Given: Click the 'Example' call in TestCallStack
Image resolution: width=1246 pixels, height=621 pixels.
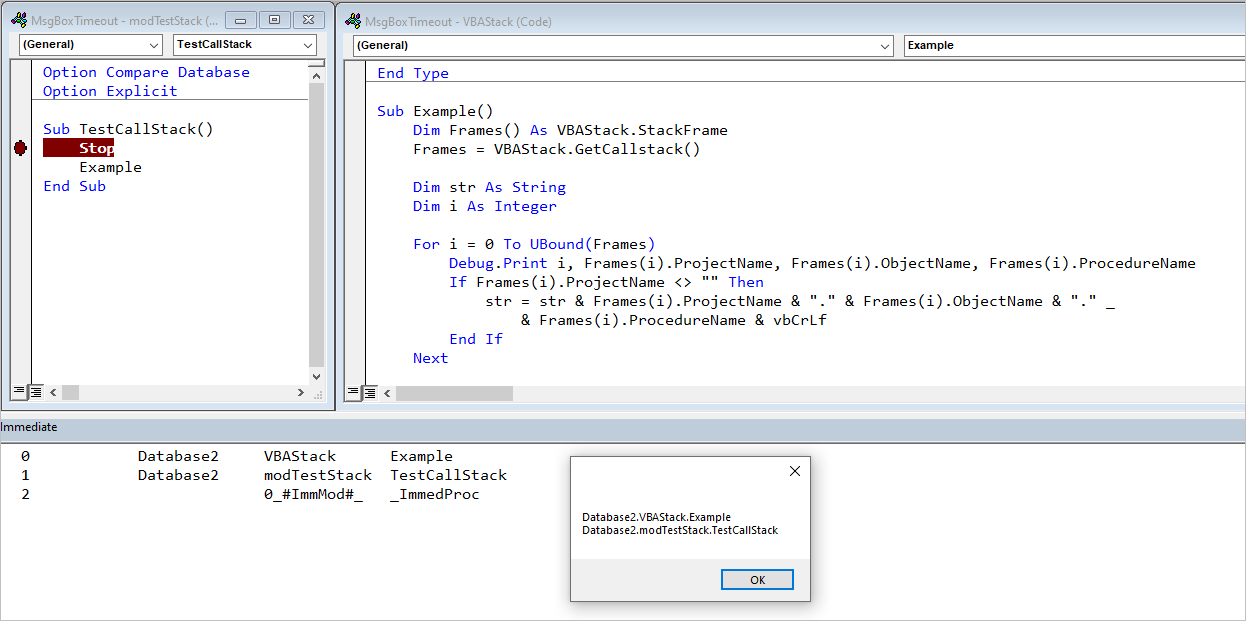Looking at the screenshot, I should [111, 167].
